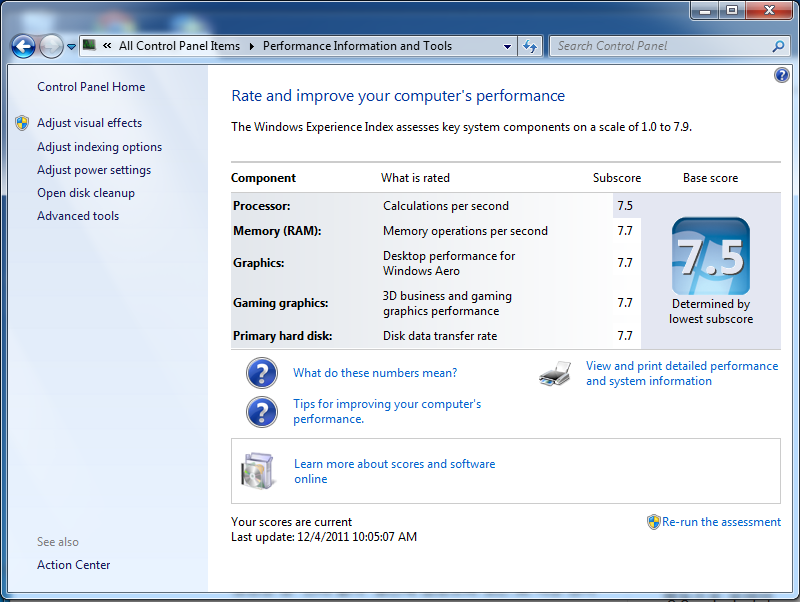
Task: Minimize the Control Panel window
Action: pos(705,10)
